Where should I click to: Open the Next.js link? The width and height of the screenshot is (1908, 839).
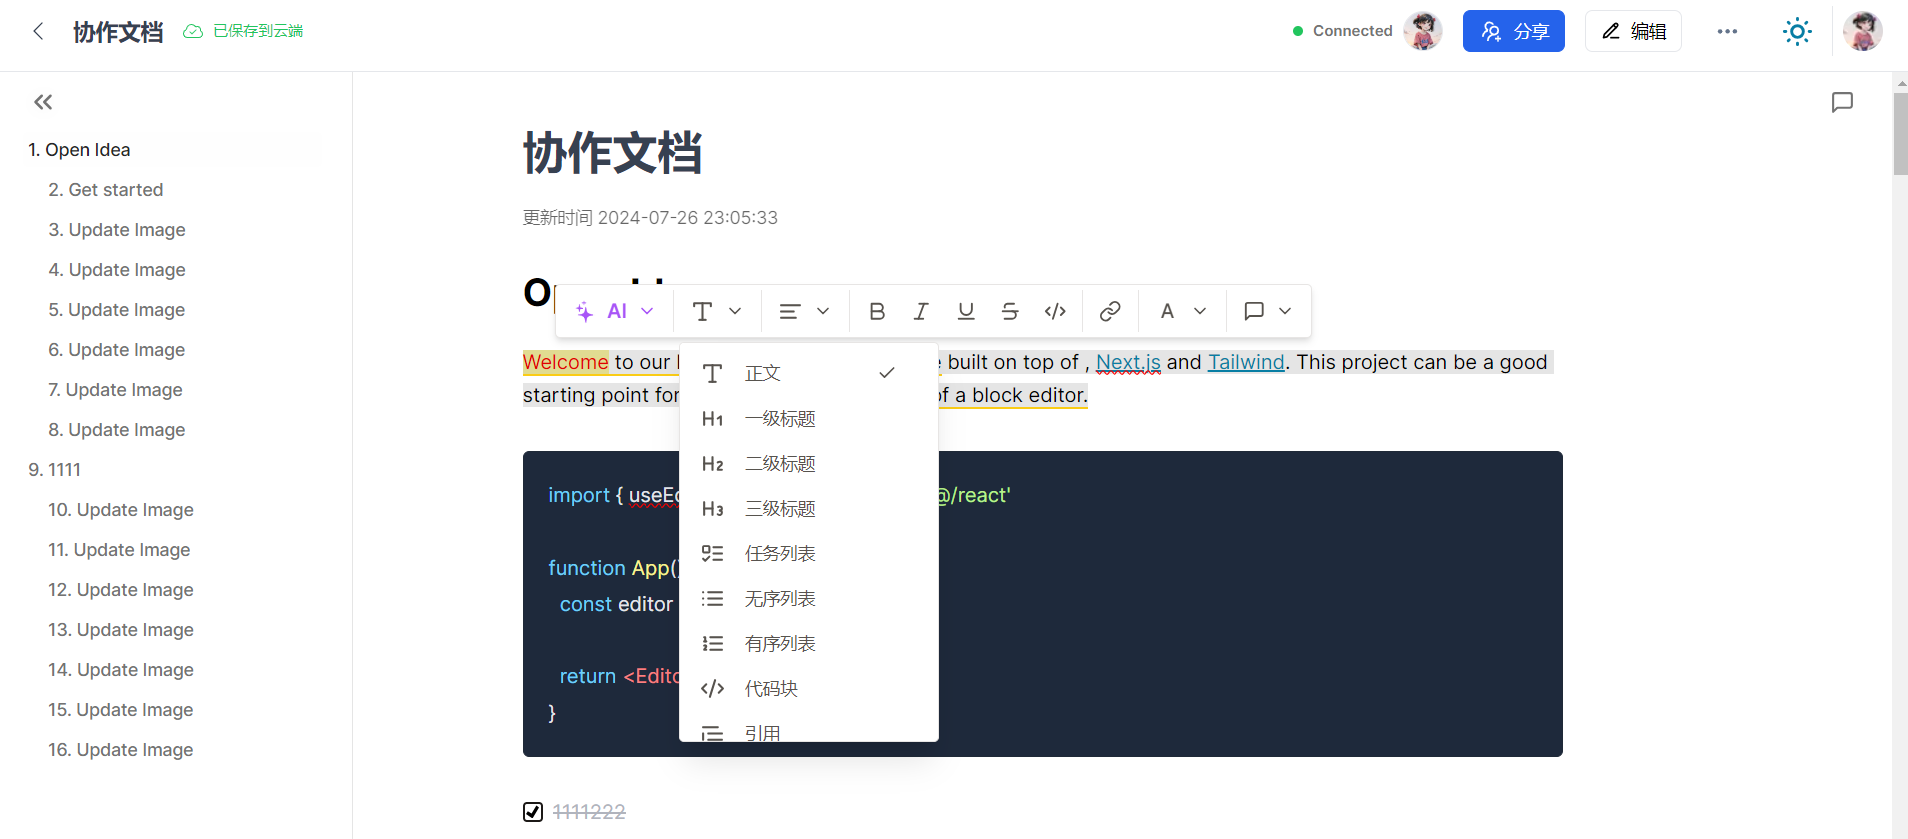1128,362
